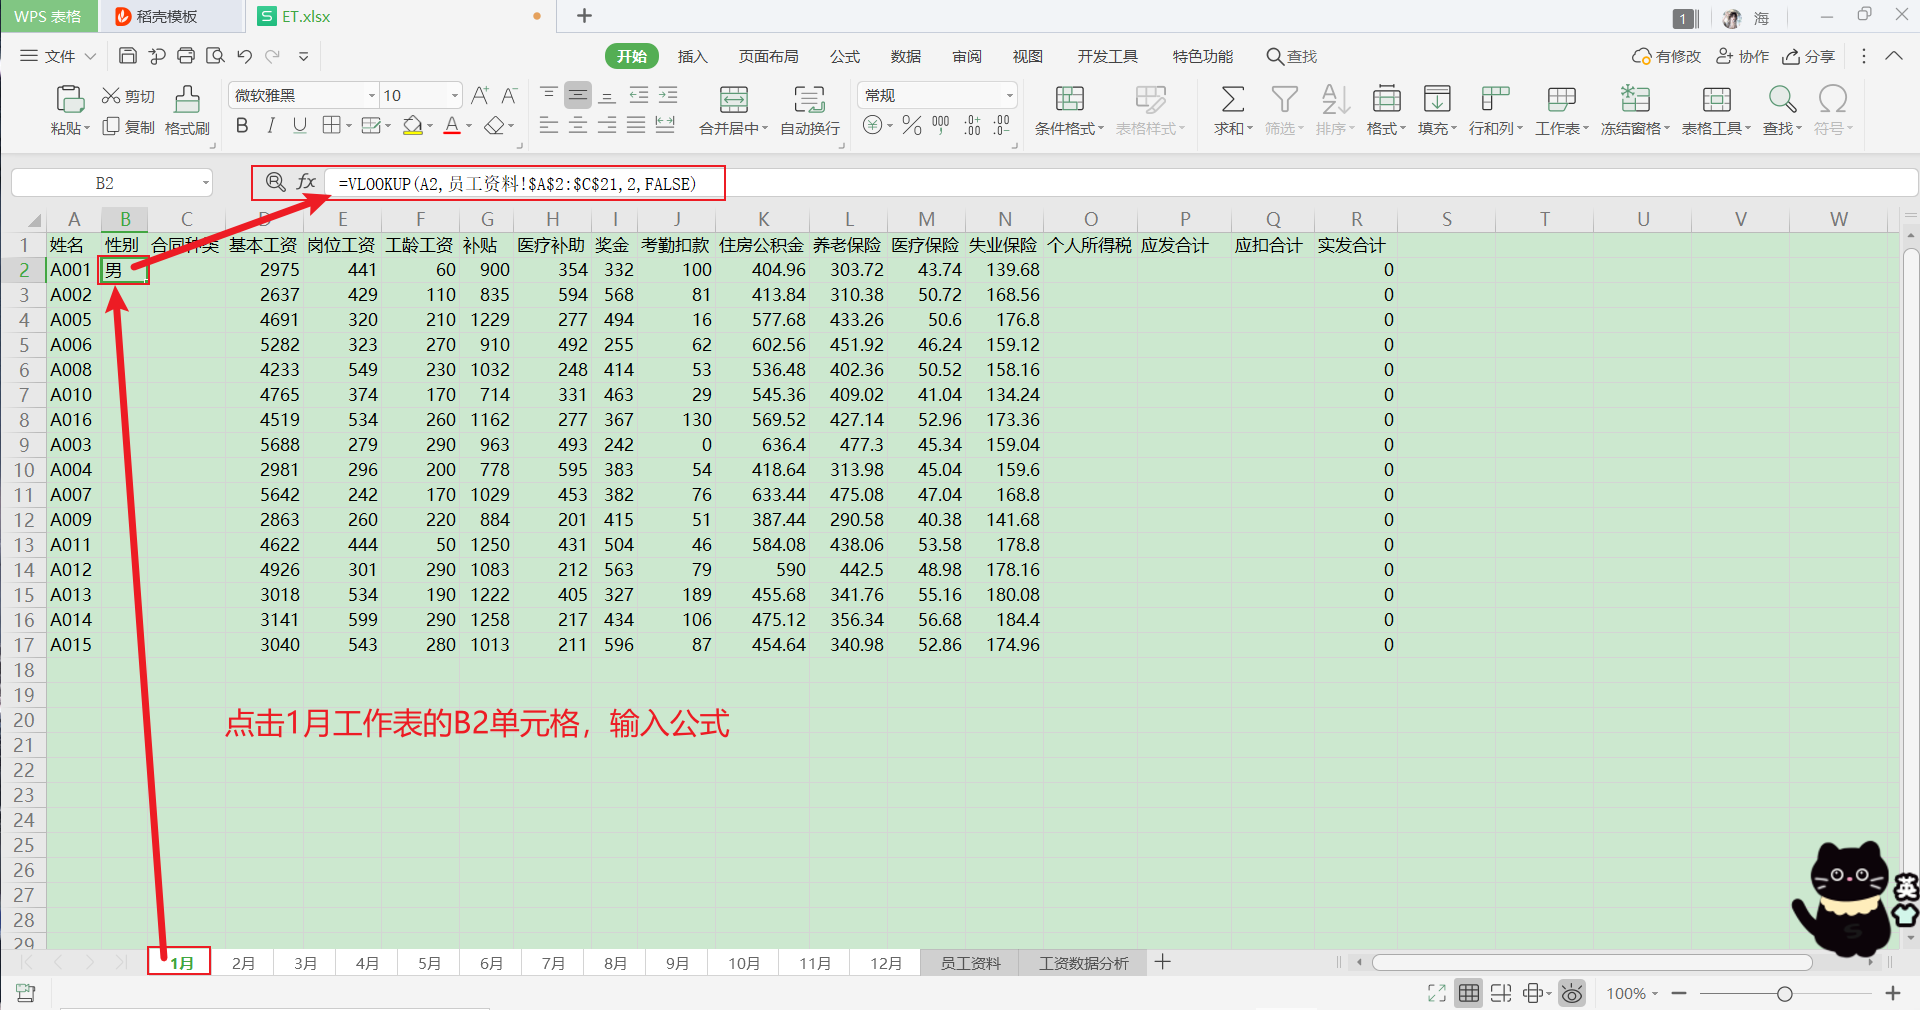Screen dimensions: 1920x1010
Task: Open the 数据 ribbon tab
Action: tap(906, 56)
